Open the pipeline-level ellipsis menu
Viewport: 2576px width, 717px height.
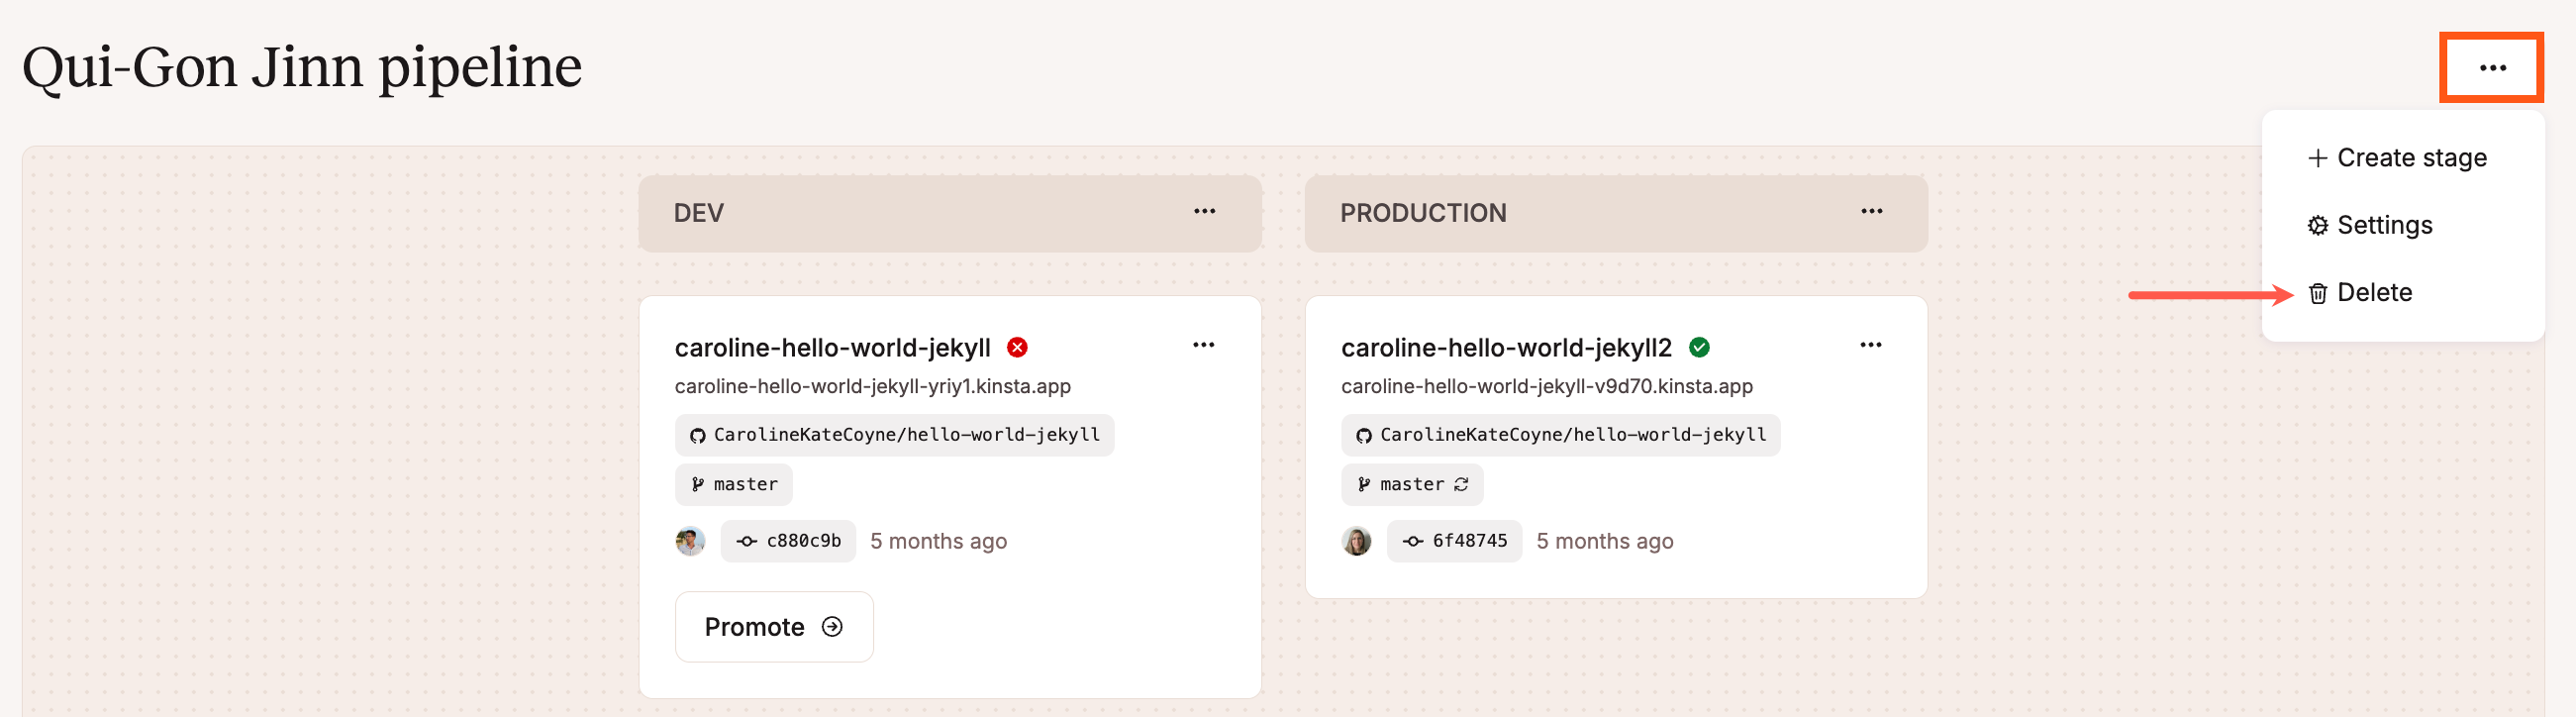2491,67
